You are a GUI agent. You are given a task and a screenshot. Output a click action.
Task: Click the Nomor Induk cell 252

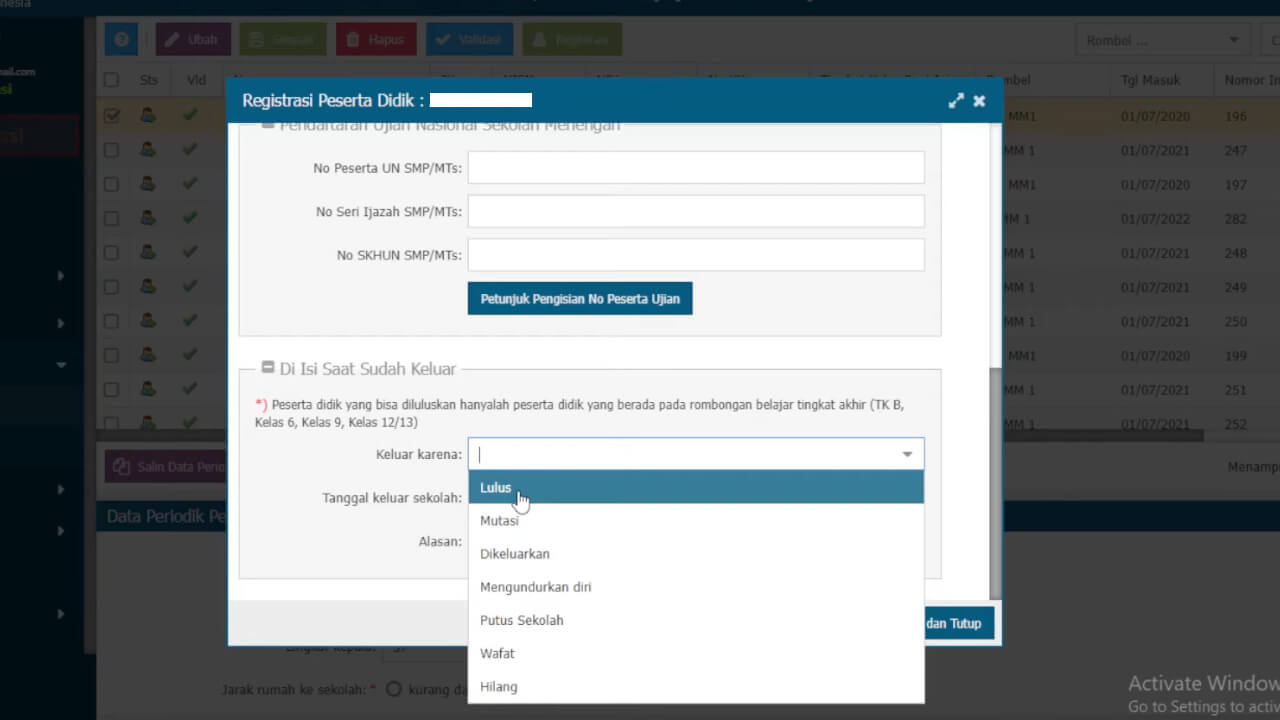coord(1235,424)
